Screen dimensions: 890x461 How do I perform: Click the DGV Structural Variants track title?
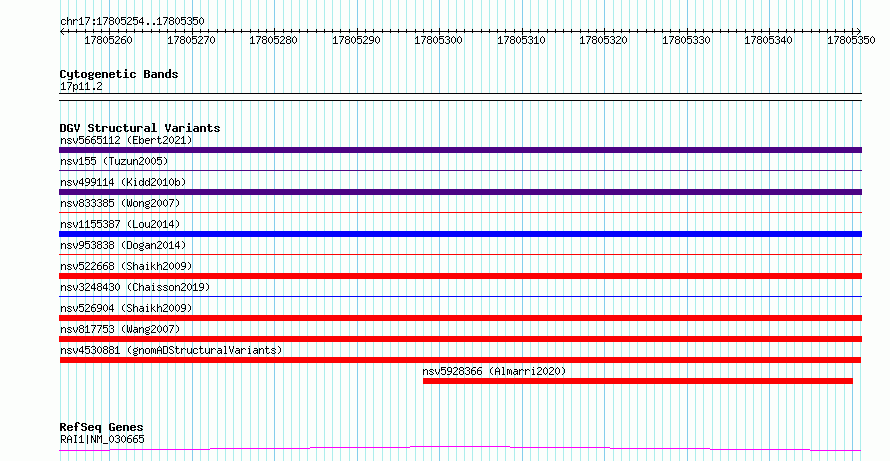[x=140, y=128]
